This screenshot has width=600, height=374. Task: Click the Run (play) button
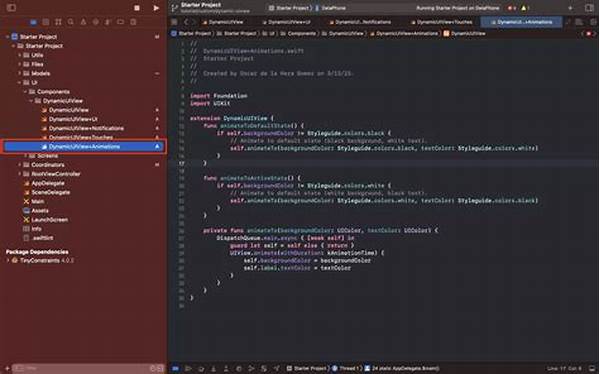click(x=156, y=8)
